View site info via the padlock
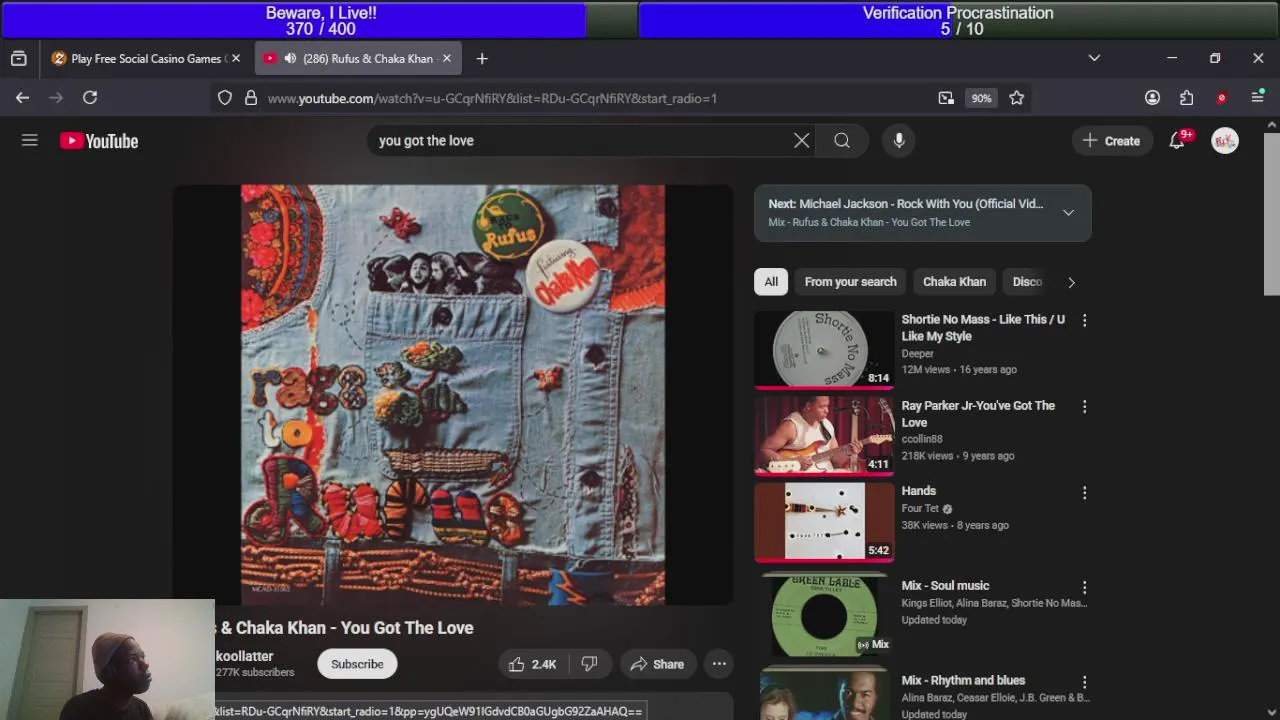 click(x=251, y=98)
